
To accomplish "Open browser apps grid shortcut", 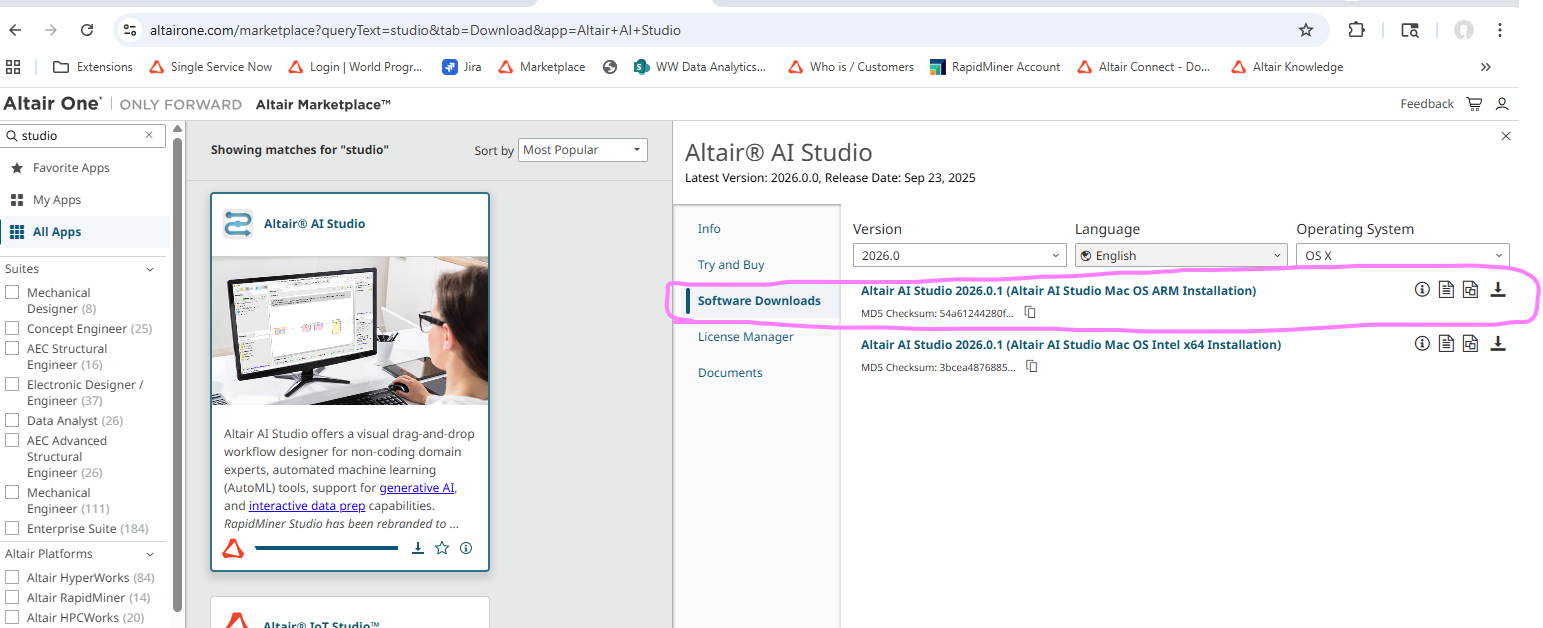I will click(x=13, y=67).
